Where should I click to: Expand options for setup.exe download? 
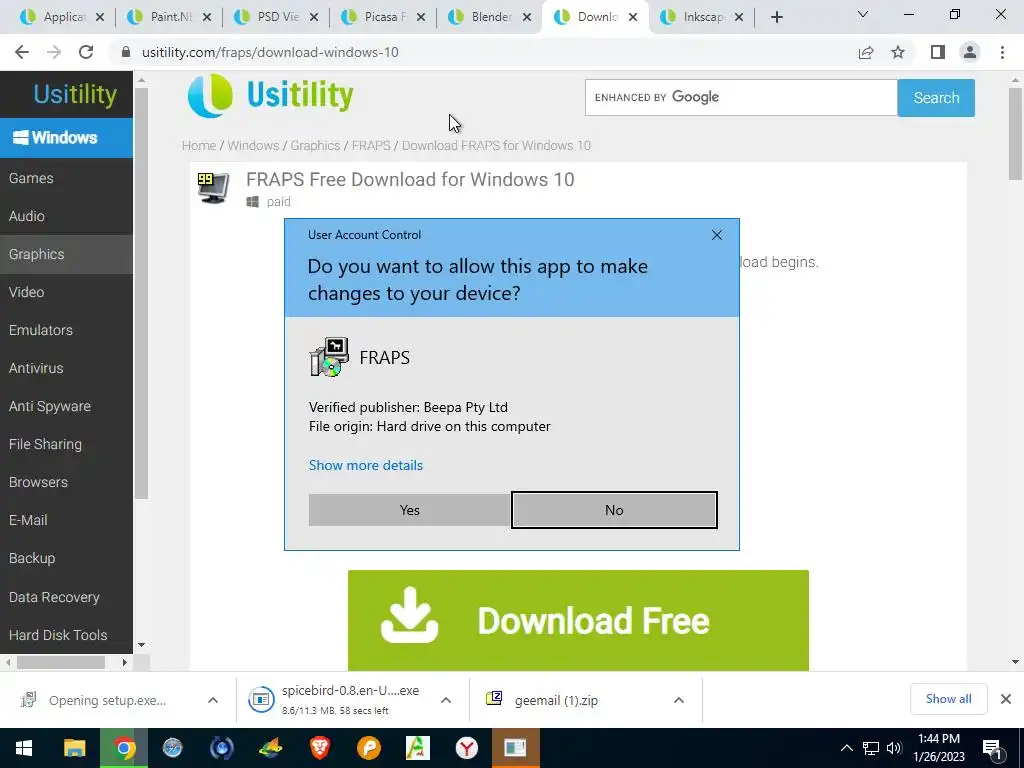tap(213, 700)
